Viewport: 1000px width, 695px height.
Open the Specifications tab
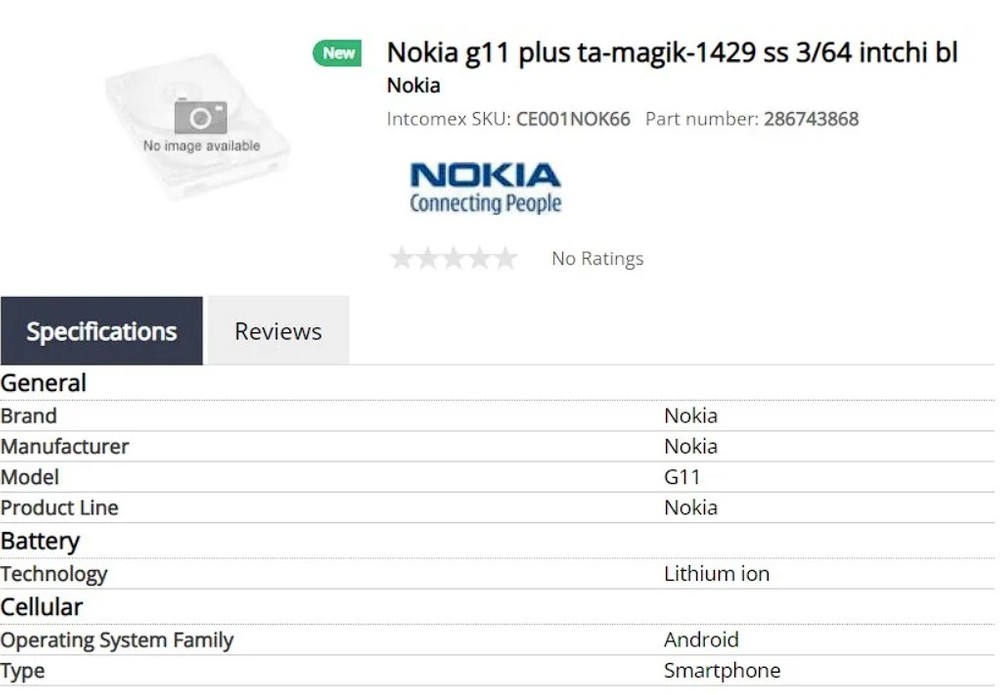click(101, 331)
